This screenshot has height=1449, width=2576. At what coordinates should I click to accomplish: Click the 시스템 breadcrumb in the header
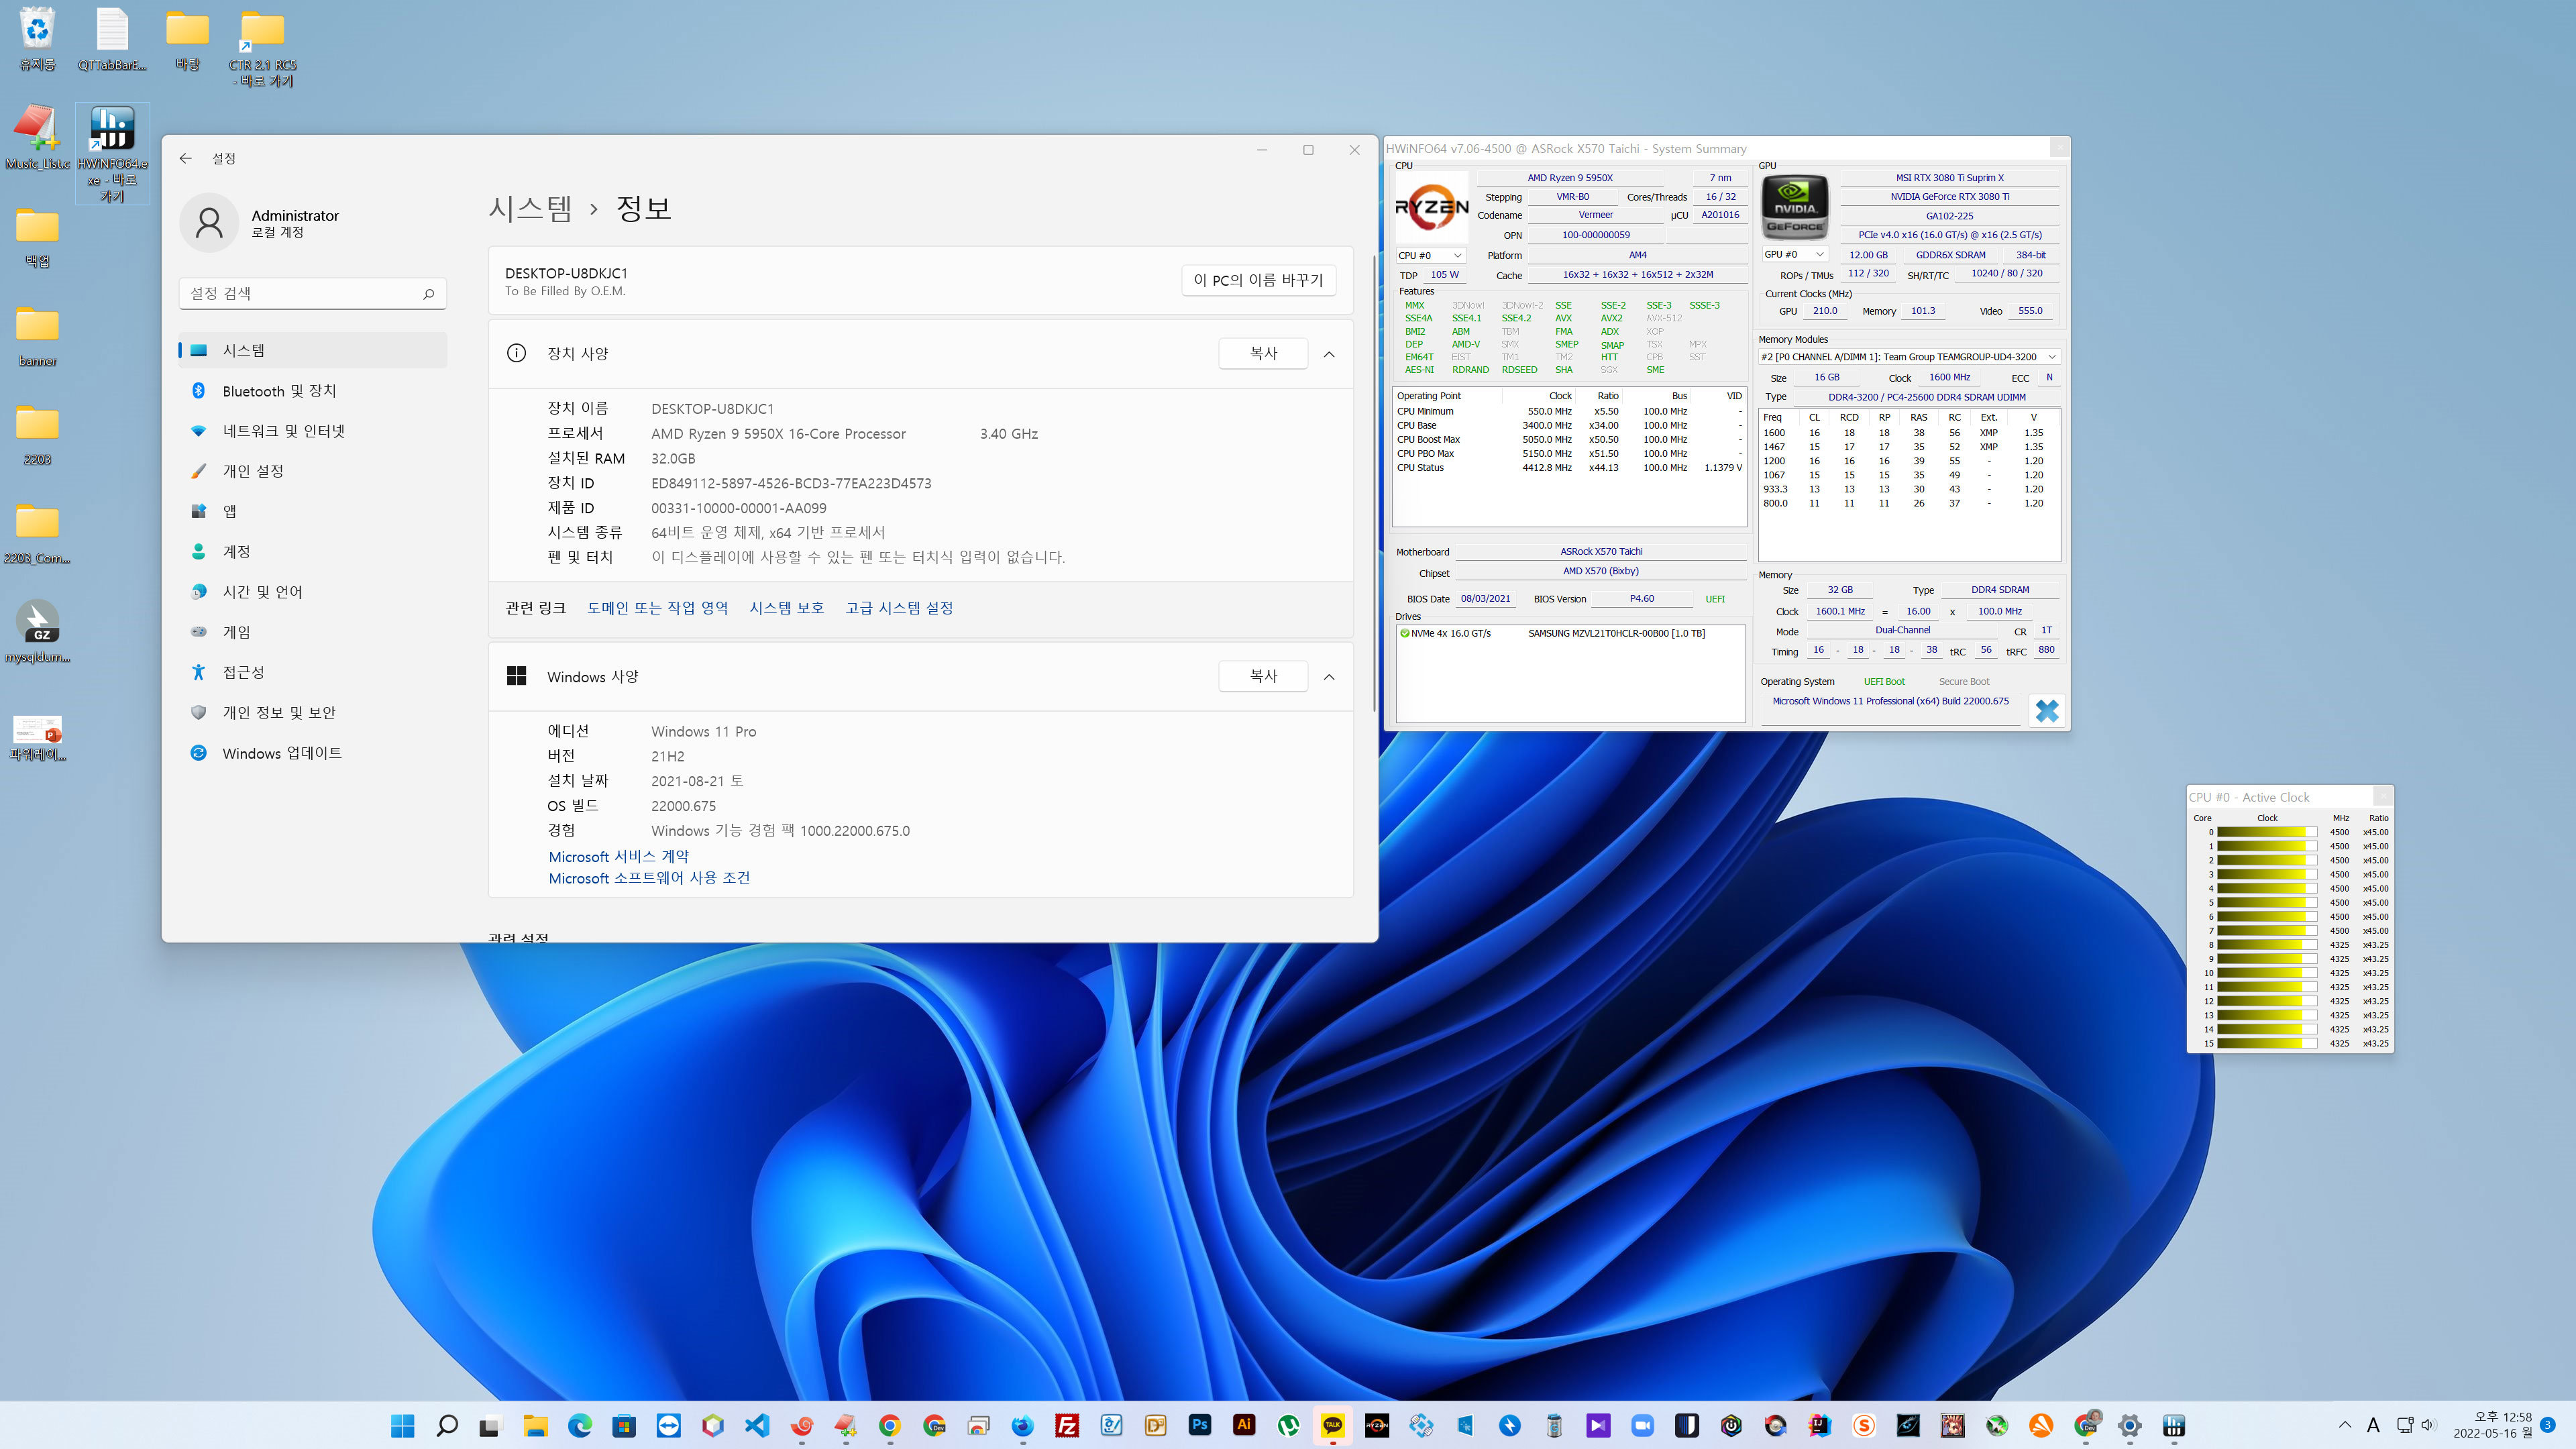[530, 208]
